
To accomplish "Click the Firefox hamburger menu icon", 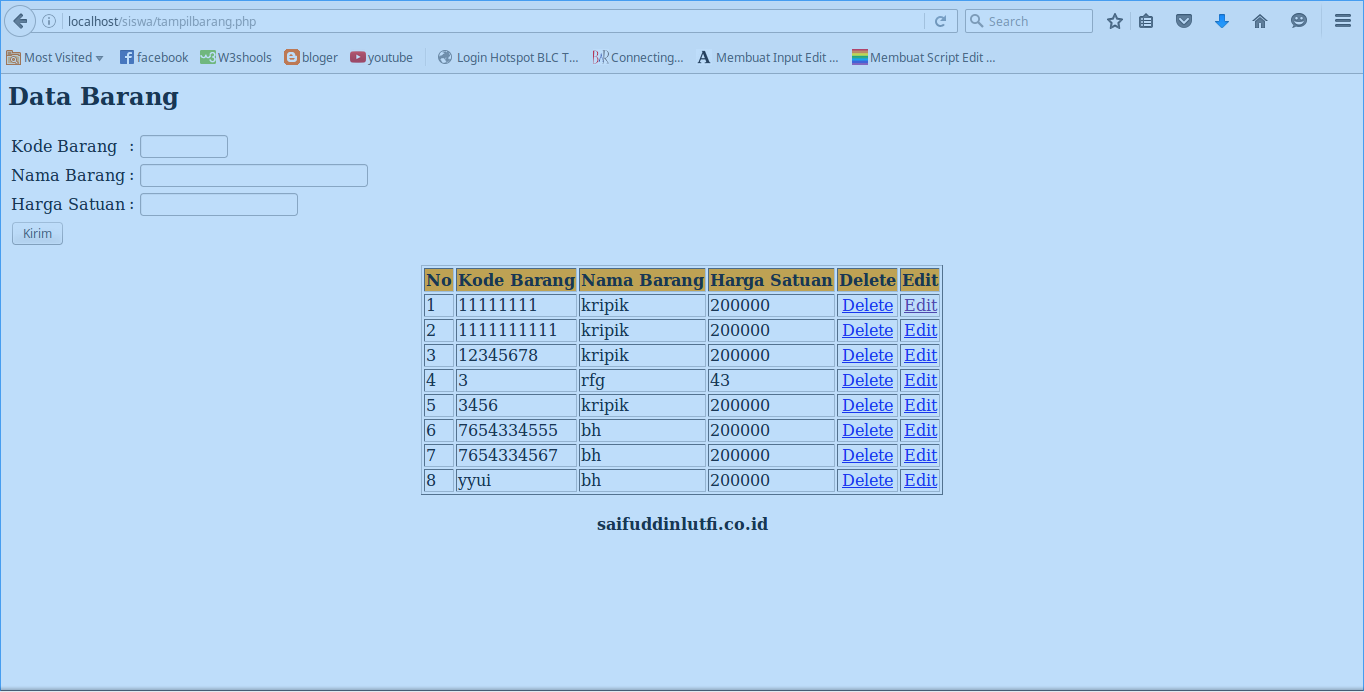I will (x=1341, y=20).
